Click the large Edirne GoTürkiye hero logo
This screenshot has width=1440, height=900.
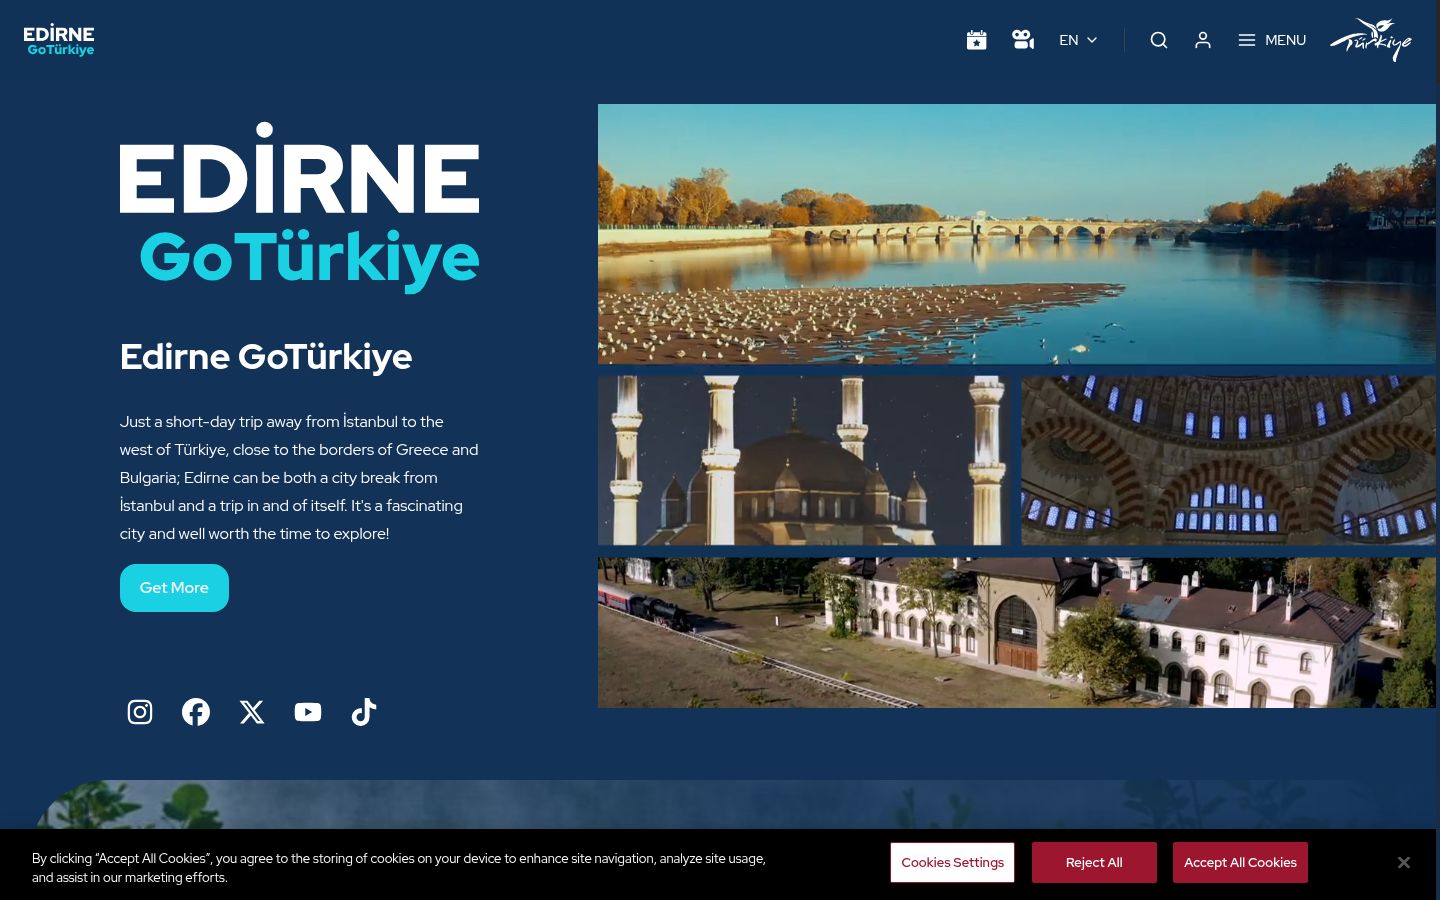pyautogui.click(x=299, y=207)
